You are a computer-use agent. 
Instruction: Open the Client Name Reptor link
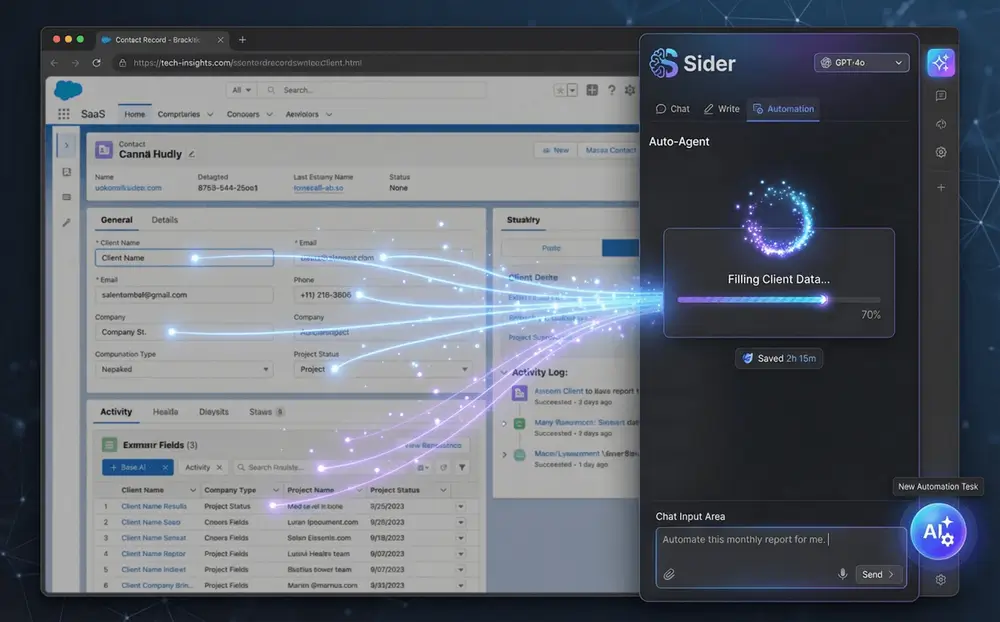[x=153, y=554]
